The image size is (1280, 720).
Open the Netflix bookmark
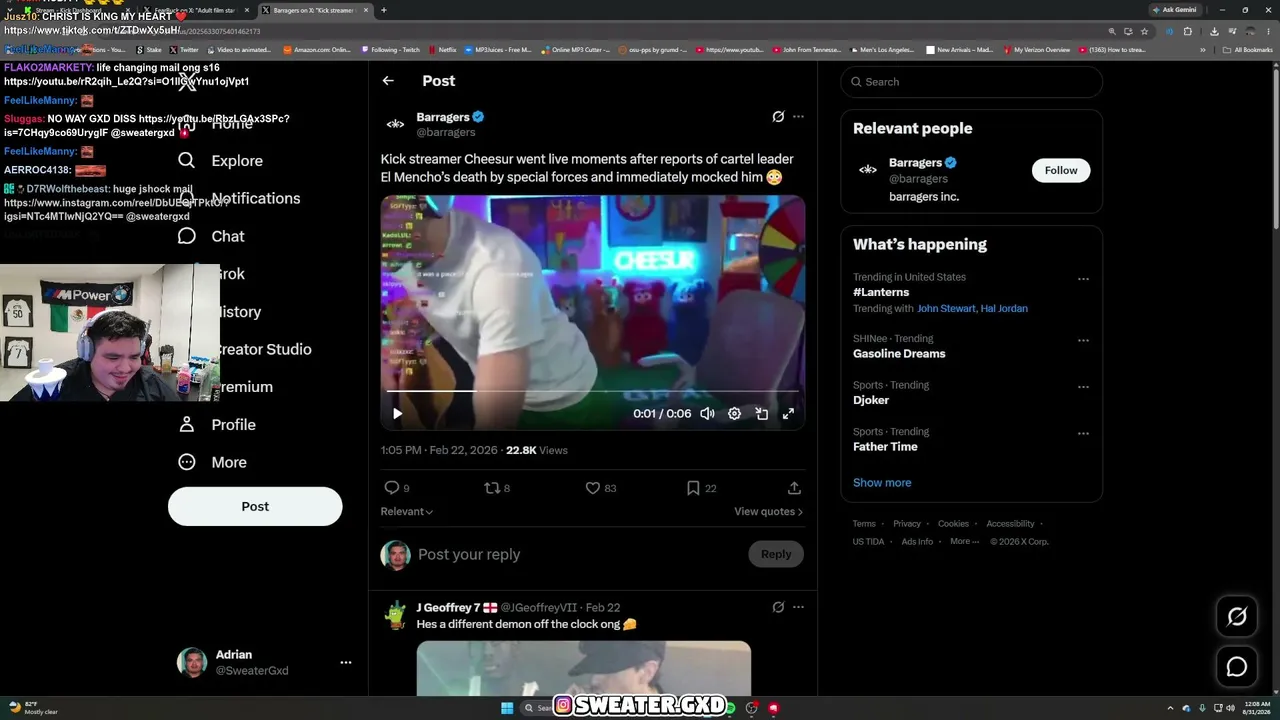(442, 49)
